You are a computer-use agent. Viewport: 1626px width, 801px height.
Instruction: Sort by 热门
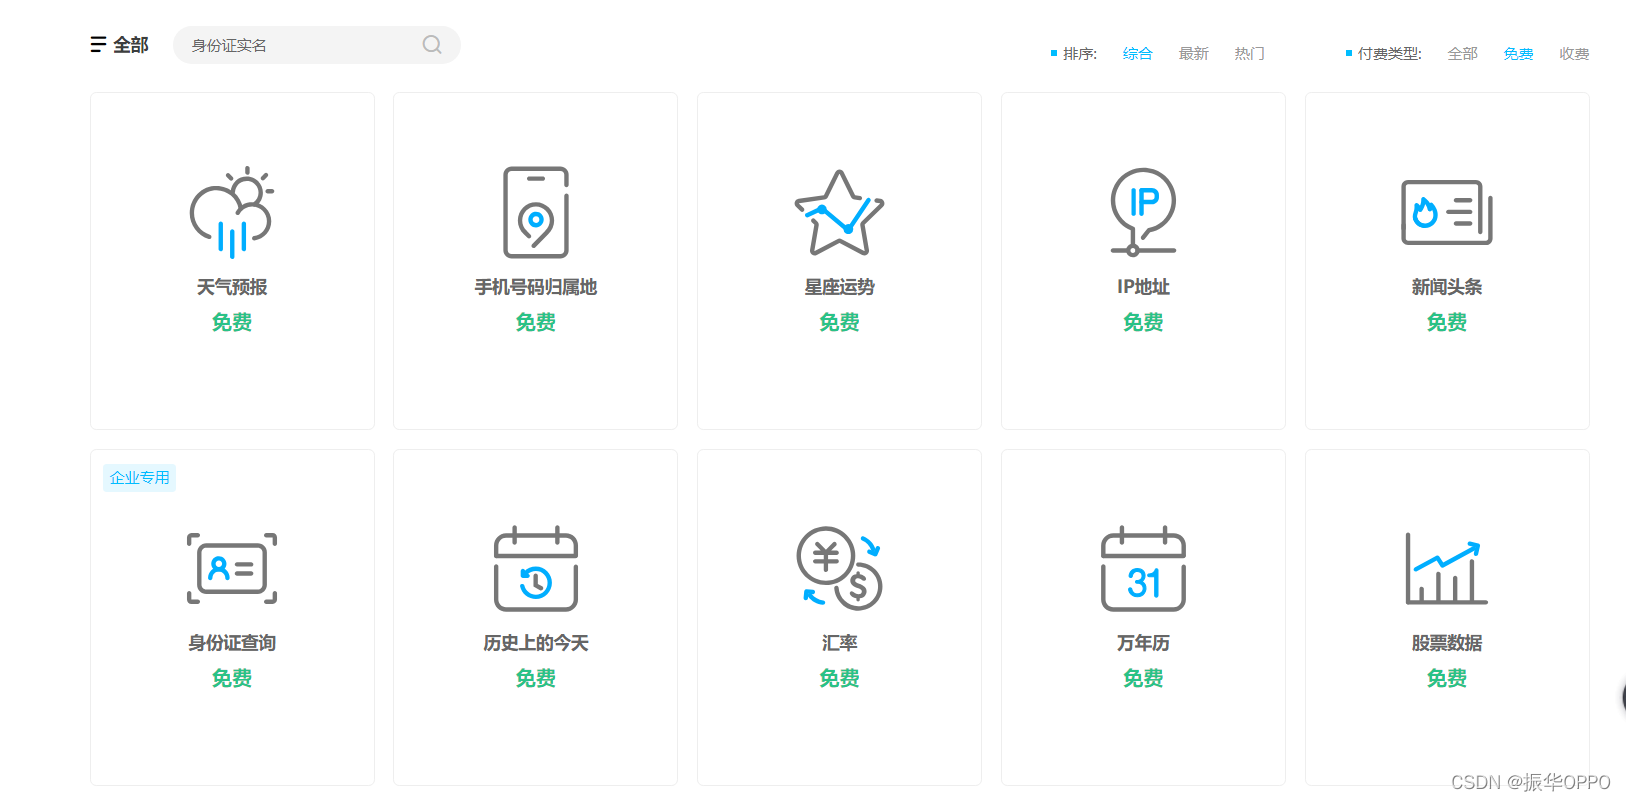pos(1250,54)
